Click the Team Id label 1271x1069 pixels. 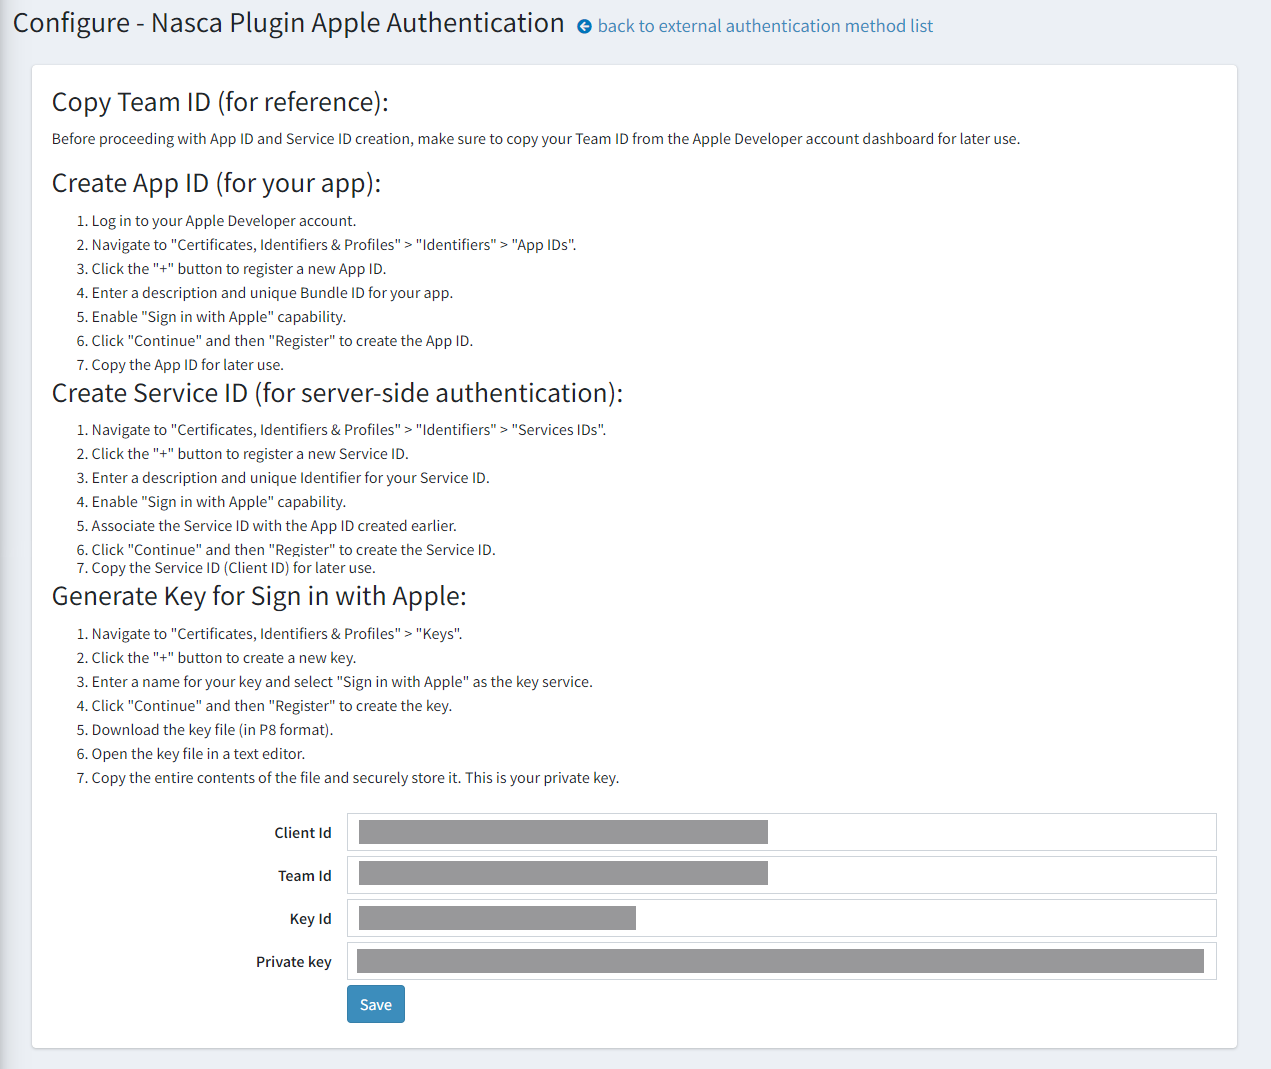click(304, 876)
